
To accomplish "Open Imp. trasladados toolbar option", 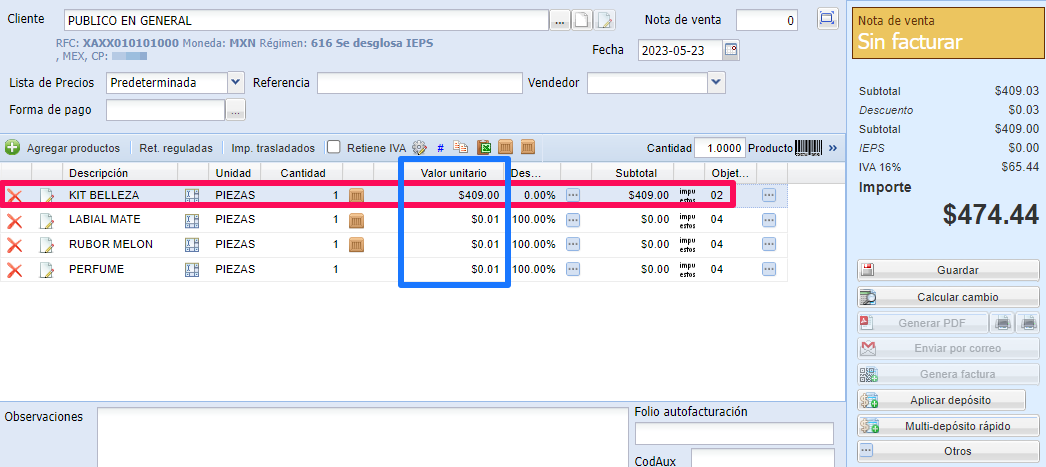I will 273,148.
